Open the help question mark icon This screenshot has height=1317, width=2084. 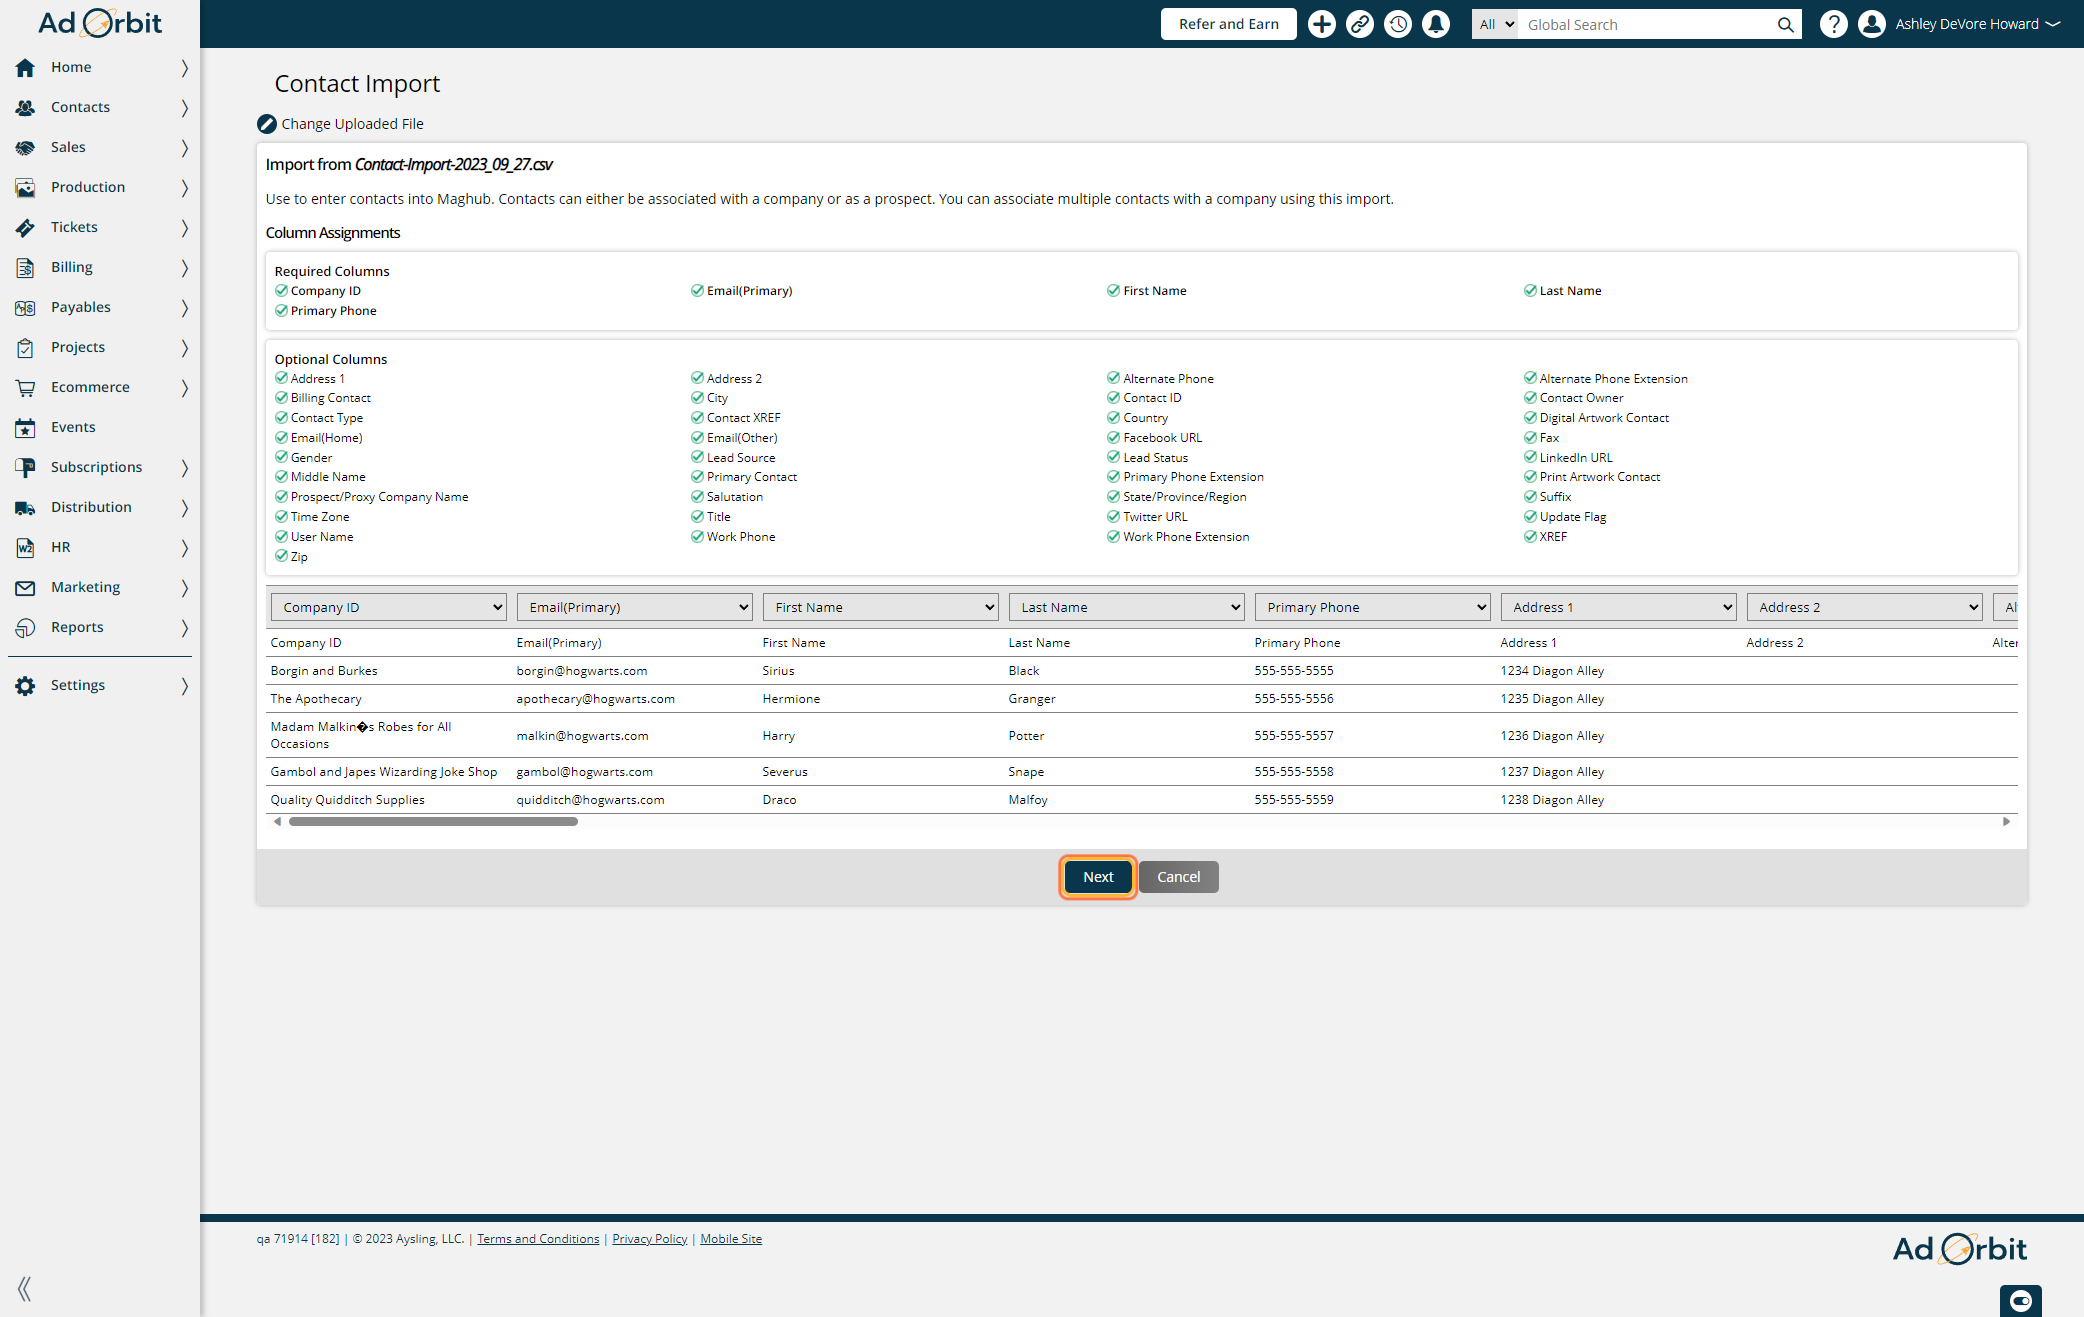(x=1833, y=24)
